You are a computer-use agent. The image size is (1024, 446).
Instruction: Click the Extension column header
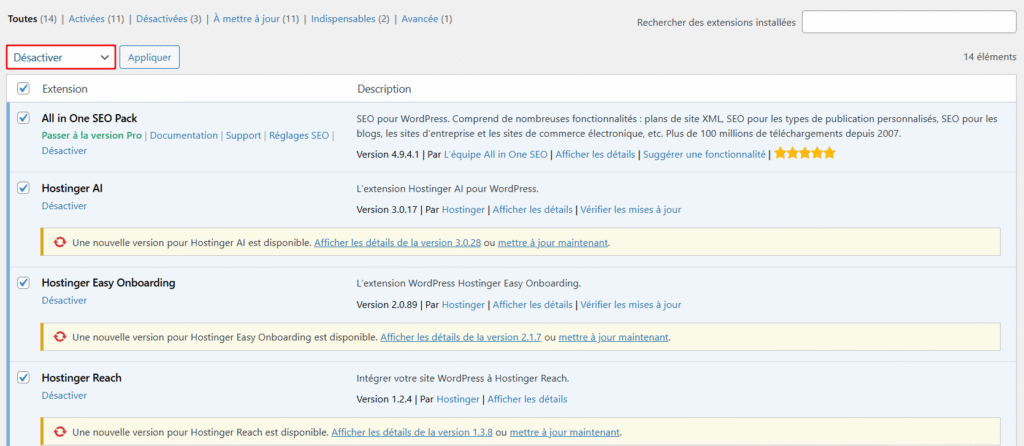[65, 88]
